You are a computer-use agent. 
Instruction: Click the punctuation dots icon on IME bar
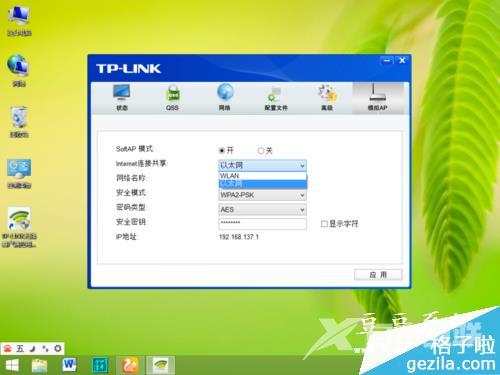[x=45, y=349]
